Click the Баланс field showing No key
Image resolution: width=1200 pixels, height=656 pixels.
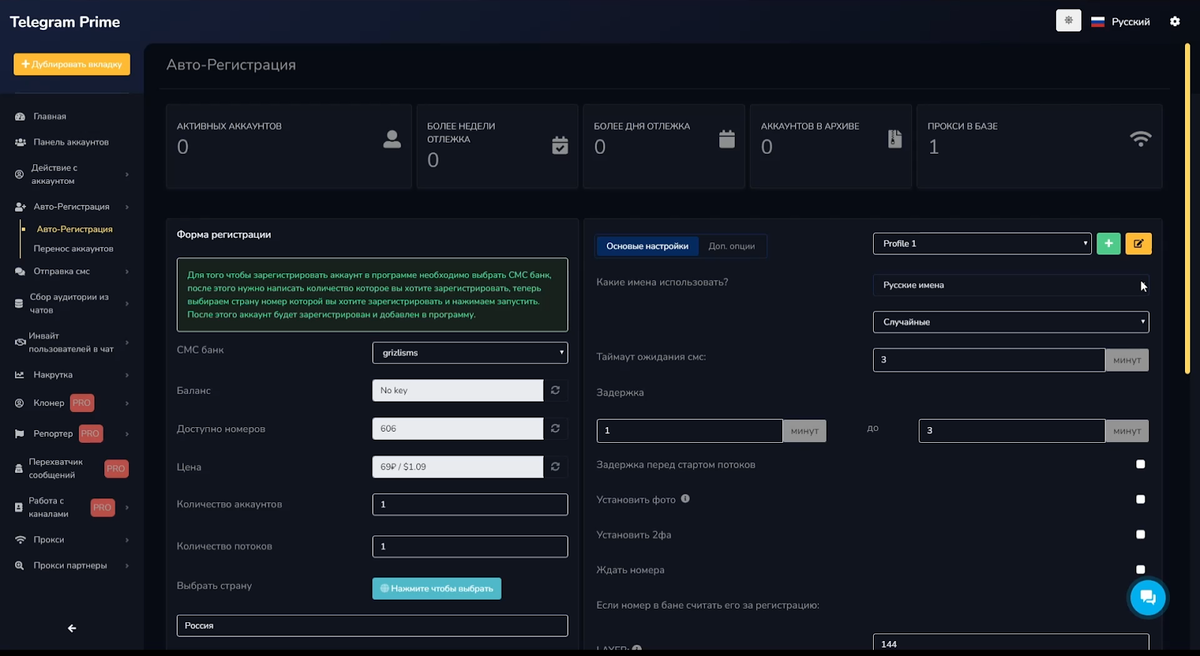458,390
